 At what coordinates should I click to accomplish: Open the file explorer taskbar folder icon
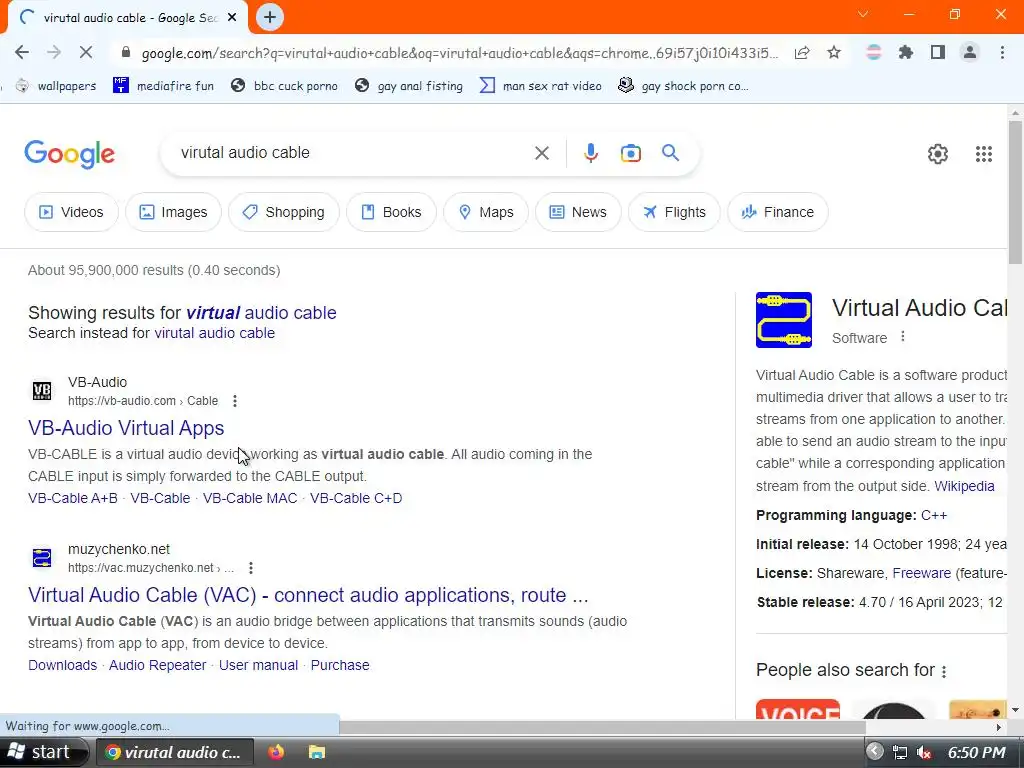click(317, 752)
